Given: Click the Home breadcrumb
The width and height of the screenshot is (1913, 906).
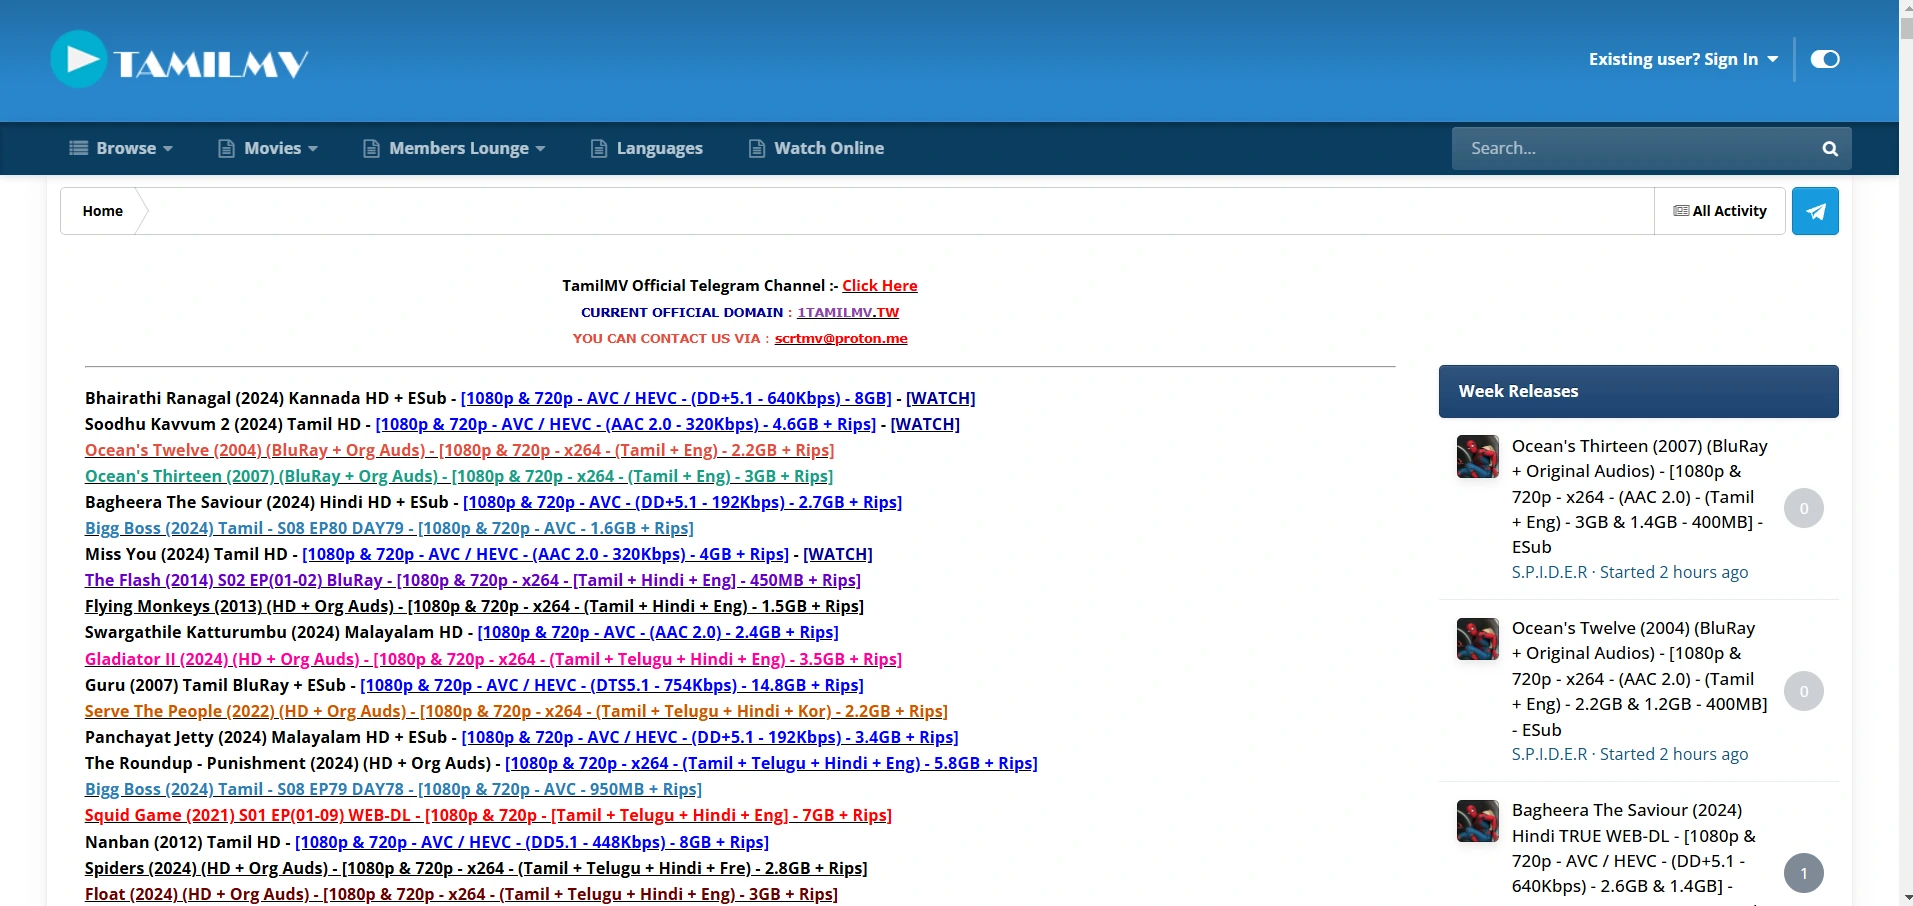Looking at the screenshot, I should (103, 211).
